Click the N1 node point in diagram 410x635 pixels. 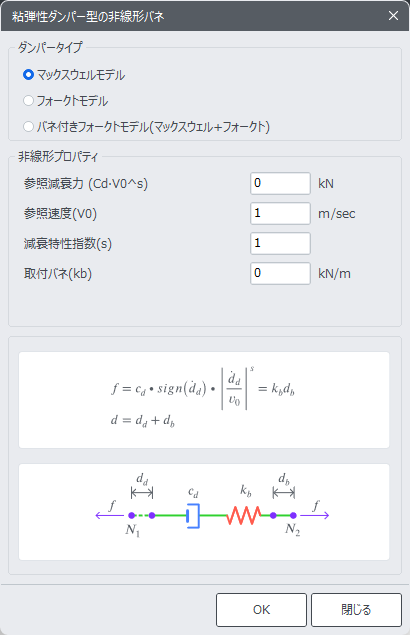[131, 516]
